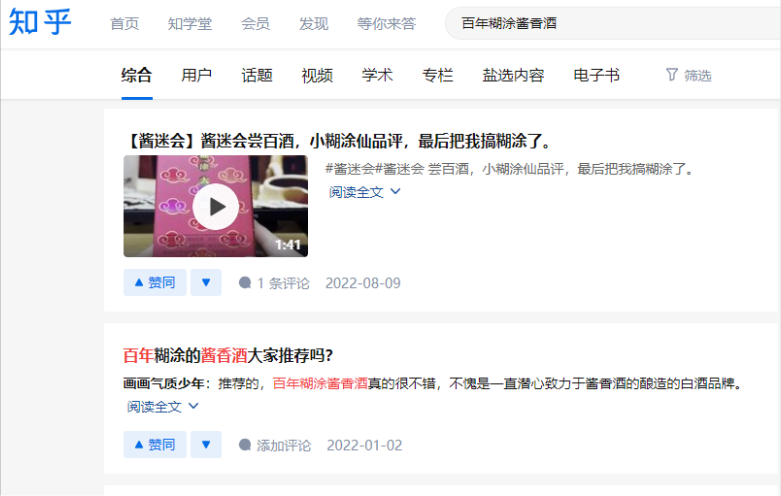This screenshot has width=781, height=496.
Task: Click the search box containing 百年糊涂酱香酒
Action: (613, 23)
